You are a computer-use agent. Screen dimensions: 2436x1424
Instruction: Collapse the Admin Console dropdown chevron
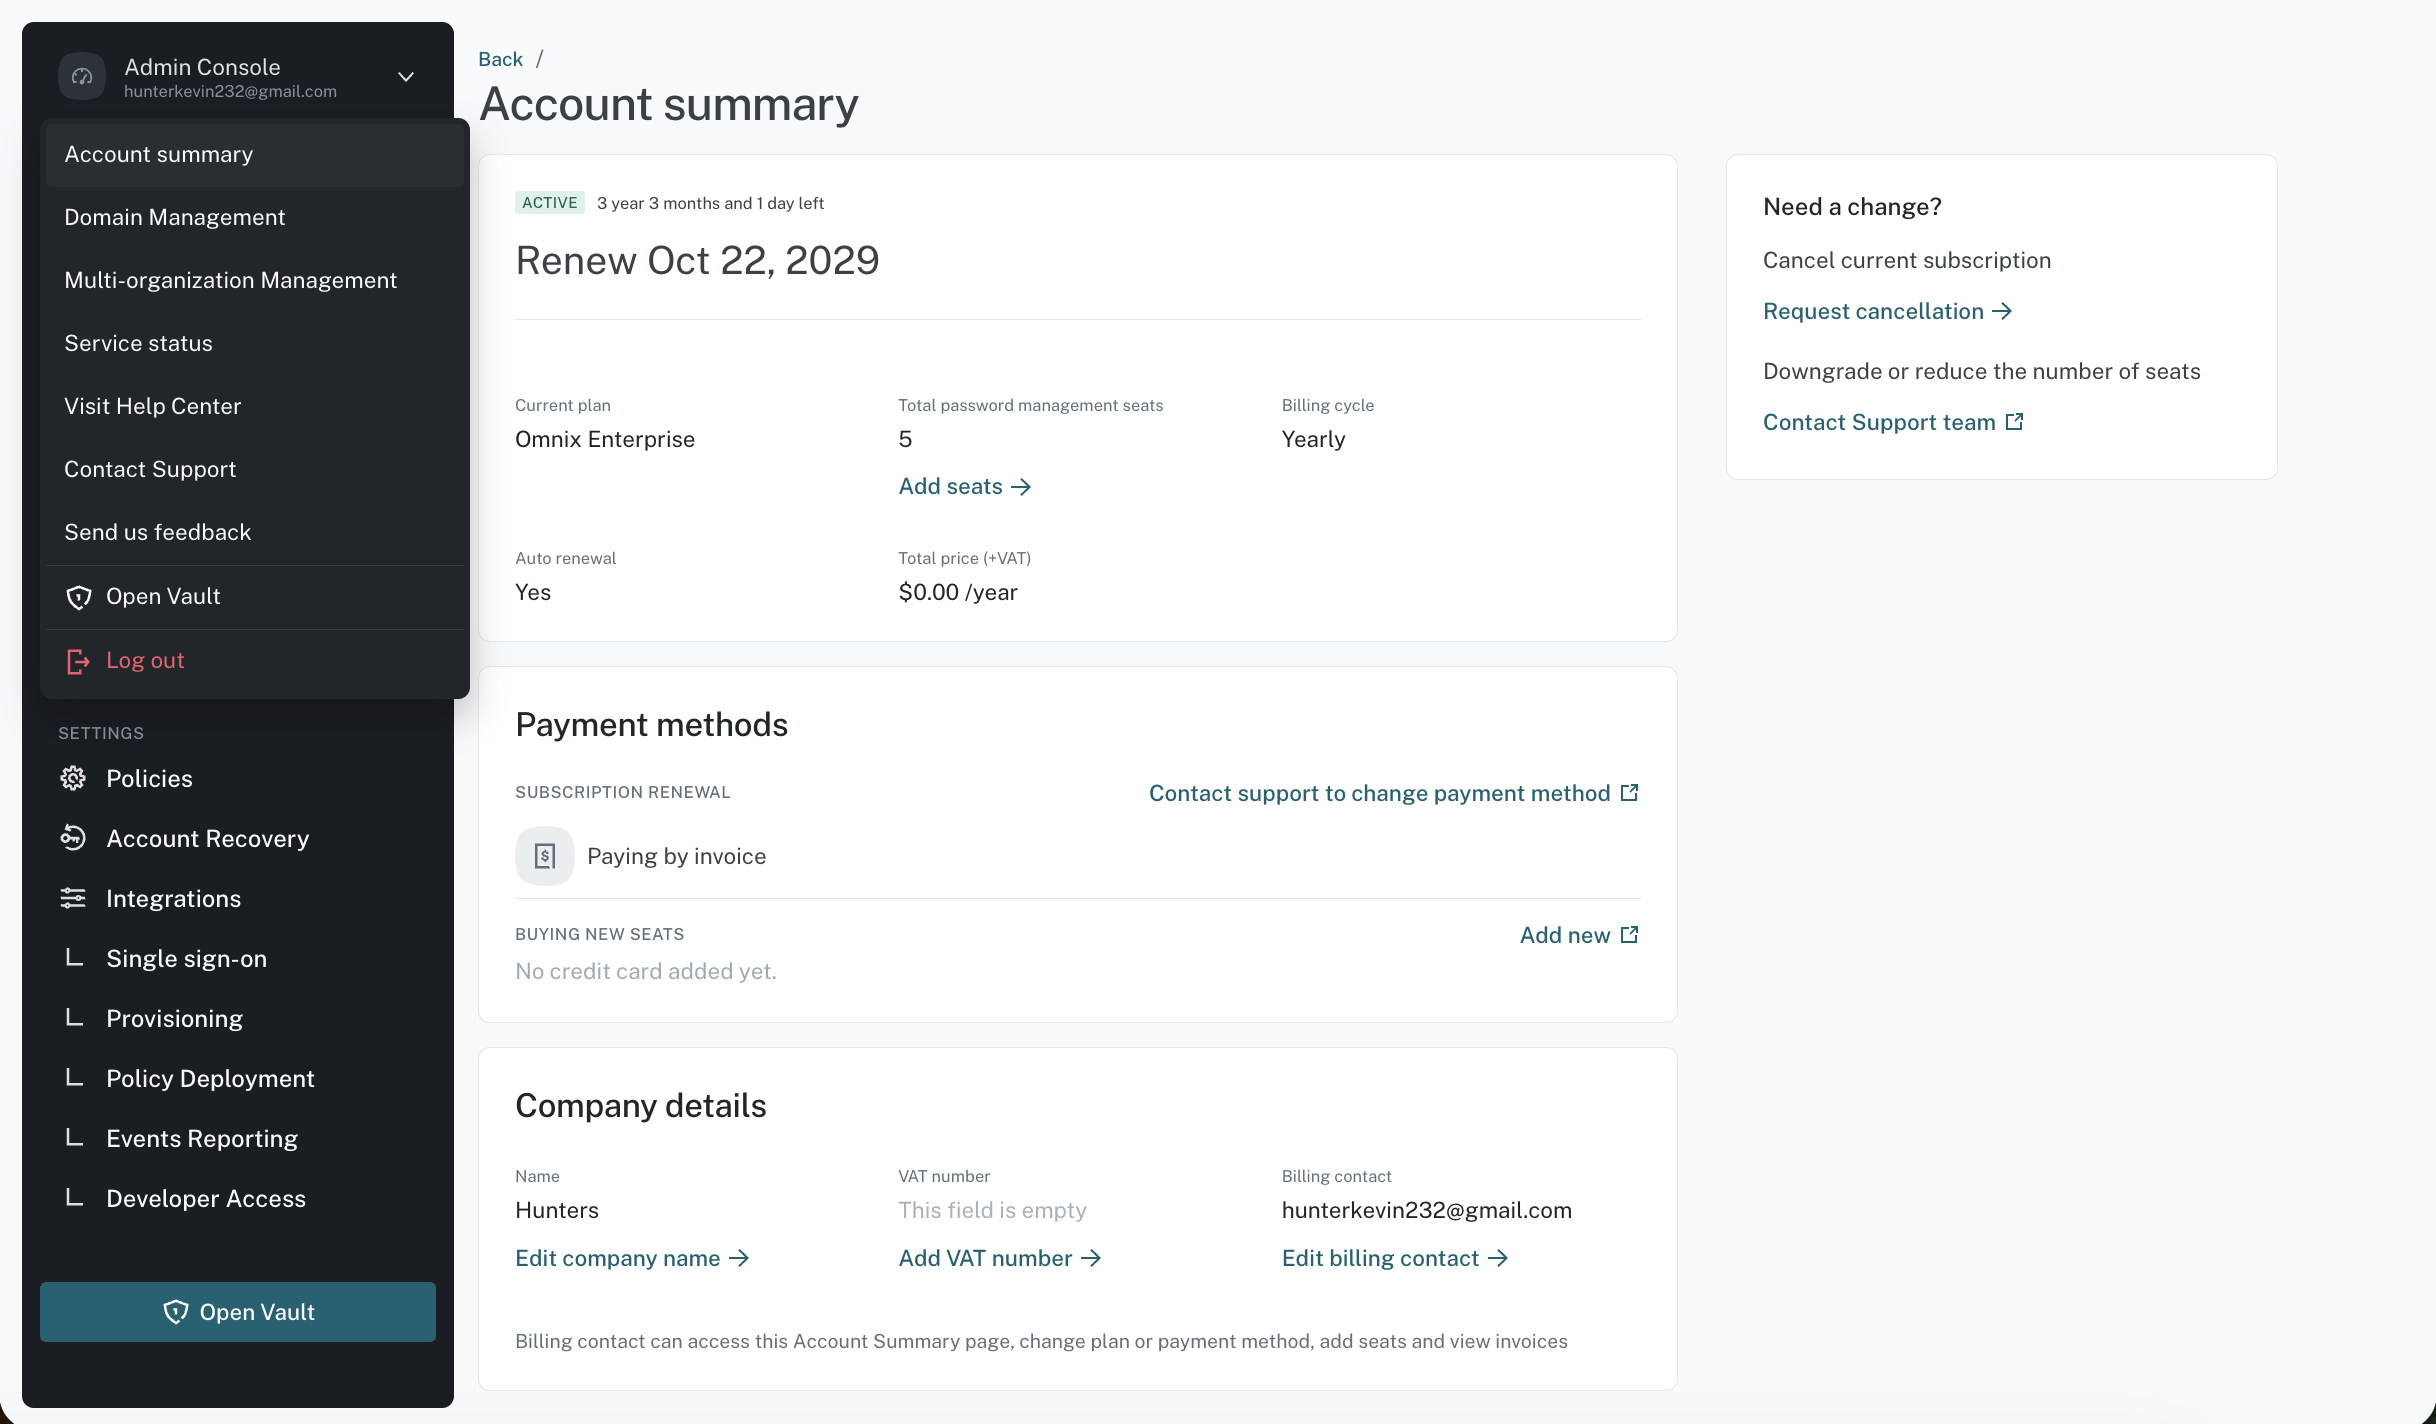[406, 77]
